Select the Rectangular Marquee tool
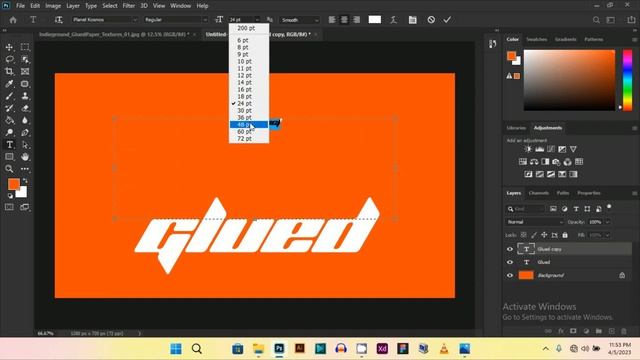Viewport: 640px width, 360px height. (x=25, y=47)
